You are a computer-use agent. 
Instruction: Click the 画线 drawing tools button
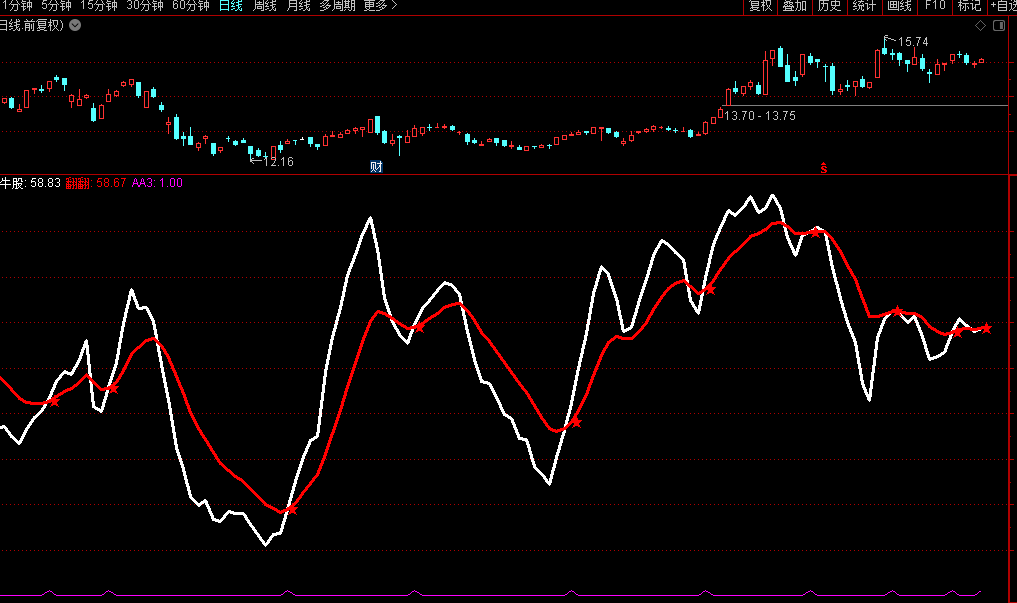899,6
